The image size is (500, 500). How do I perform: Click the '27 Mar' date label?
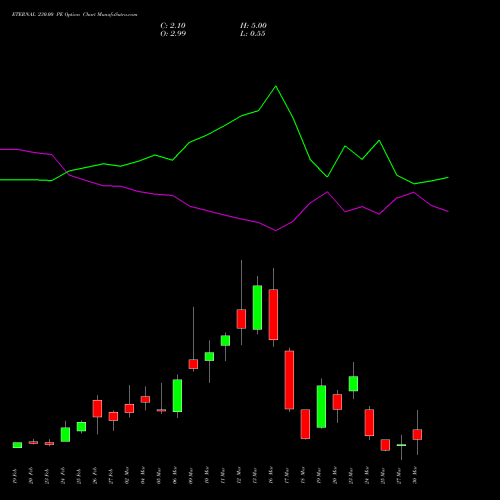point(399,476)
